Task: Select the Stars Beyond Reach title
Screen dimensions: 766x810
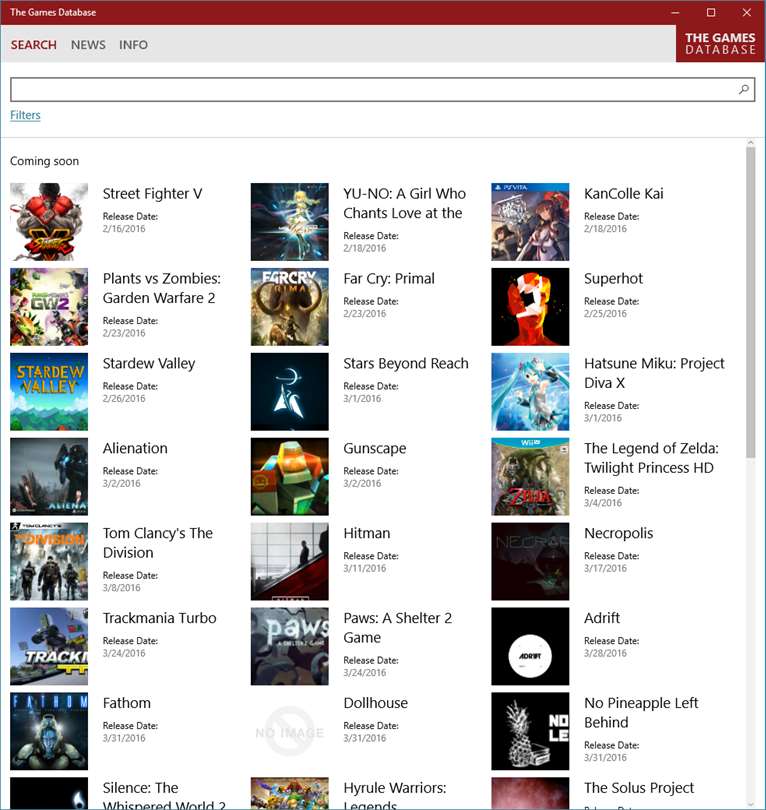Action: [405, 364]
